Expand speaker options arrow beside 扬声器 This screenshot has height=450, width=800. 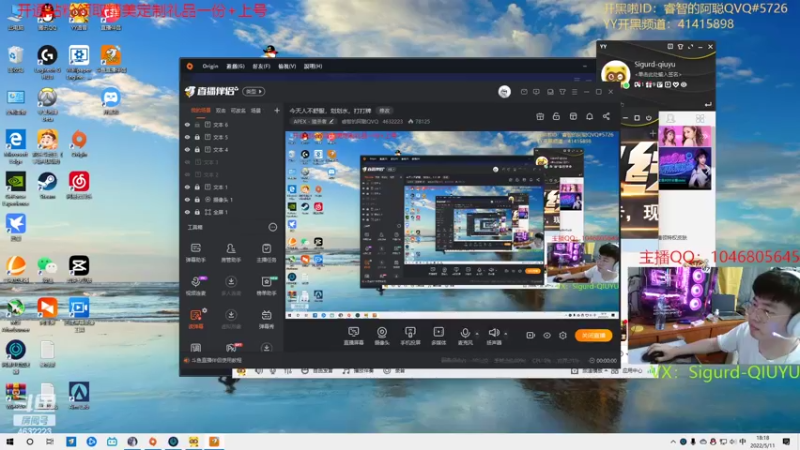click(x=506, y=334)
